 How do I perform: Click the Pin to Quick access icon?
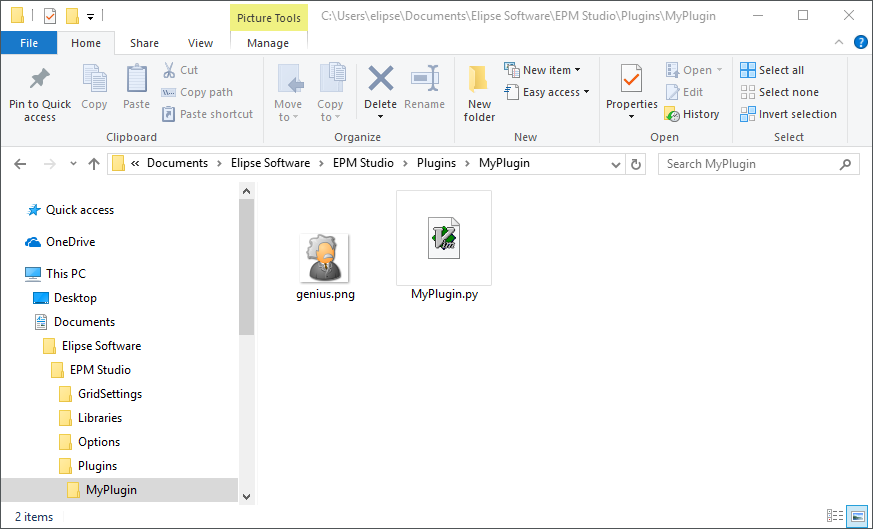tap(40, 80)
